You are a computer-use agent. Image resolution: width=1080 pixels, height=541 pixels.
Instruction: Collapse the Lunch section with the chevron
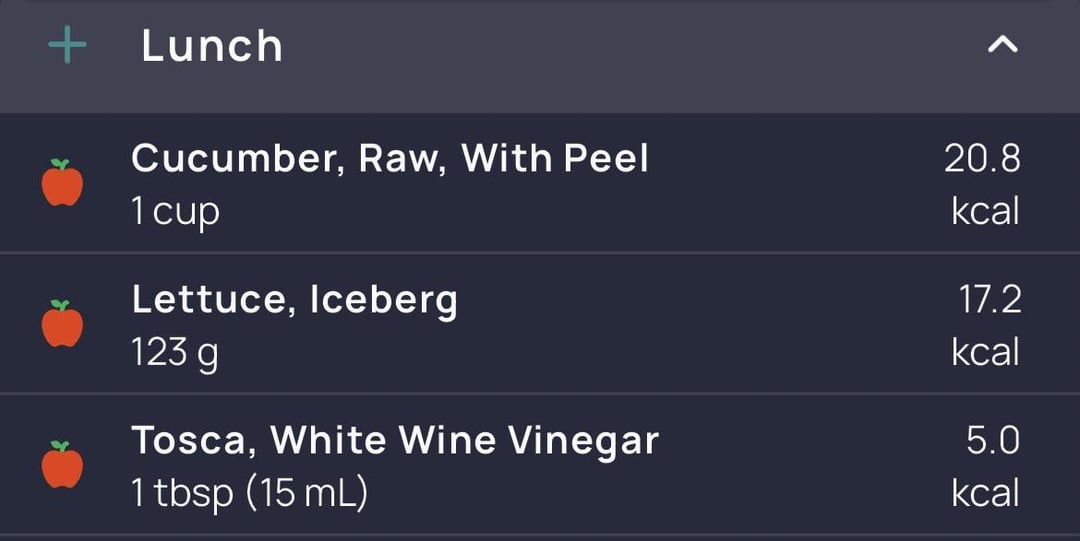tap(1003, 45)
